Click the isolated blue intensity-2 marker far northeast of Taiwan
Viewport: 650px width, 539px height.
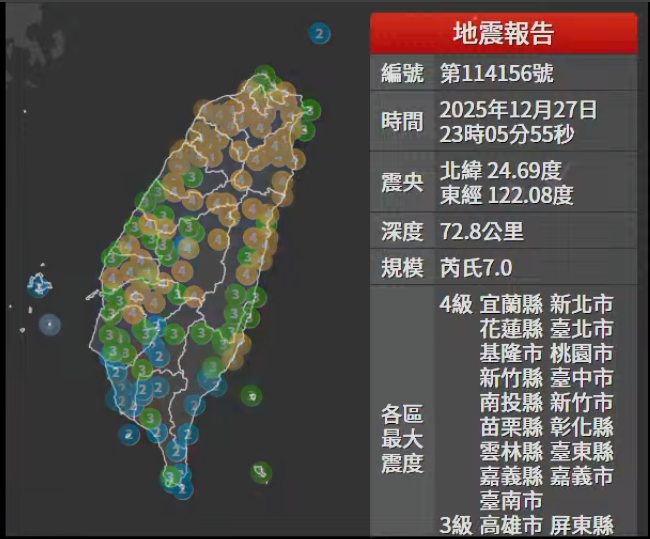click(319, 34)
